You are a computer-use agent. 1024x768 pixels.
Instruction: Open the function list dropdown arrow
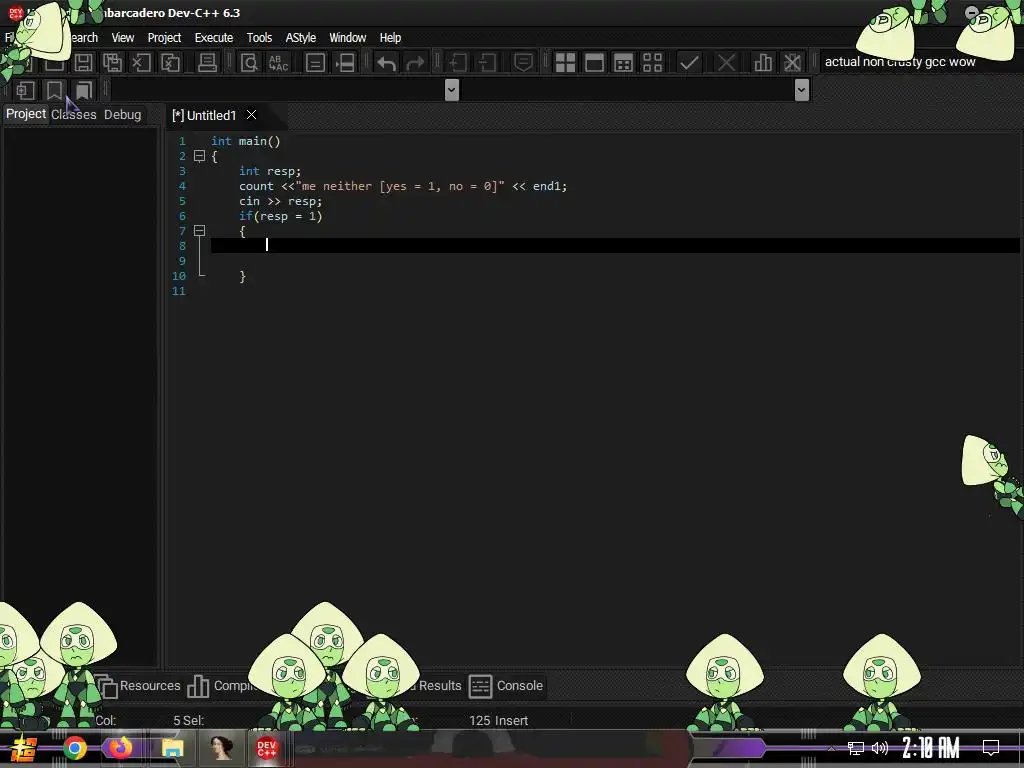click(x=802, y=89)
